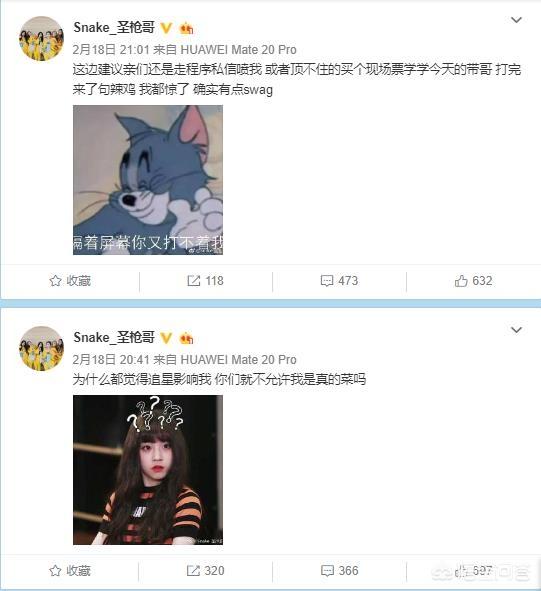Open the girl with question marks image
541x591 pixels.
tap(148, 470)
